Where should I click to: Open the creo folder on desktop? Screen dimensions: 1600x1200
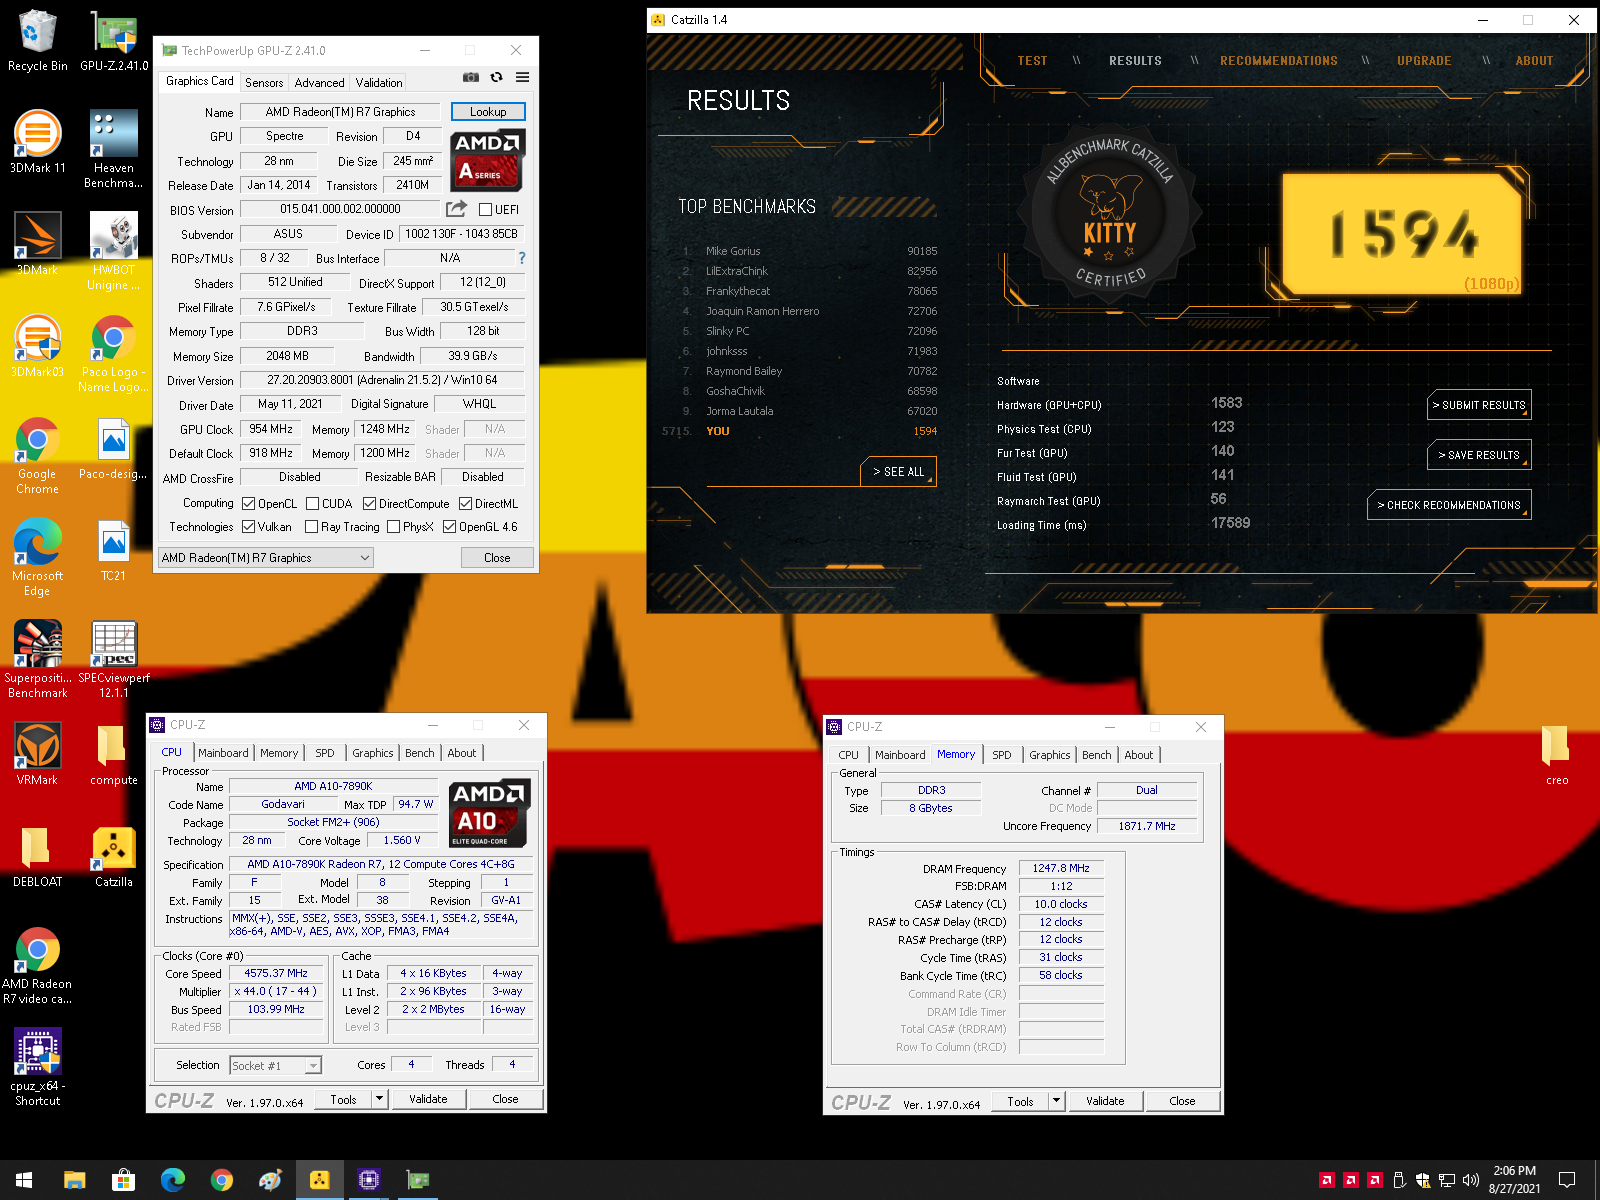coord(1556,754)
